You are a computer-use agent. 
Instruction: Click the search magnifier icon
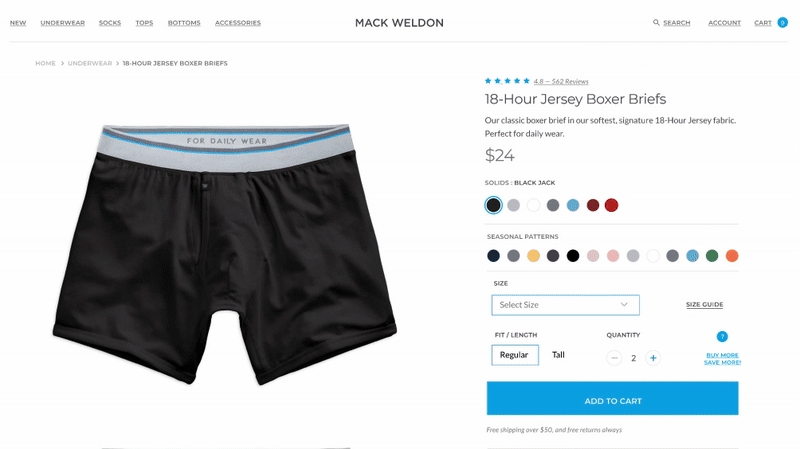pos(656,22)
